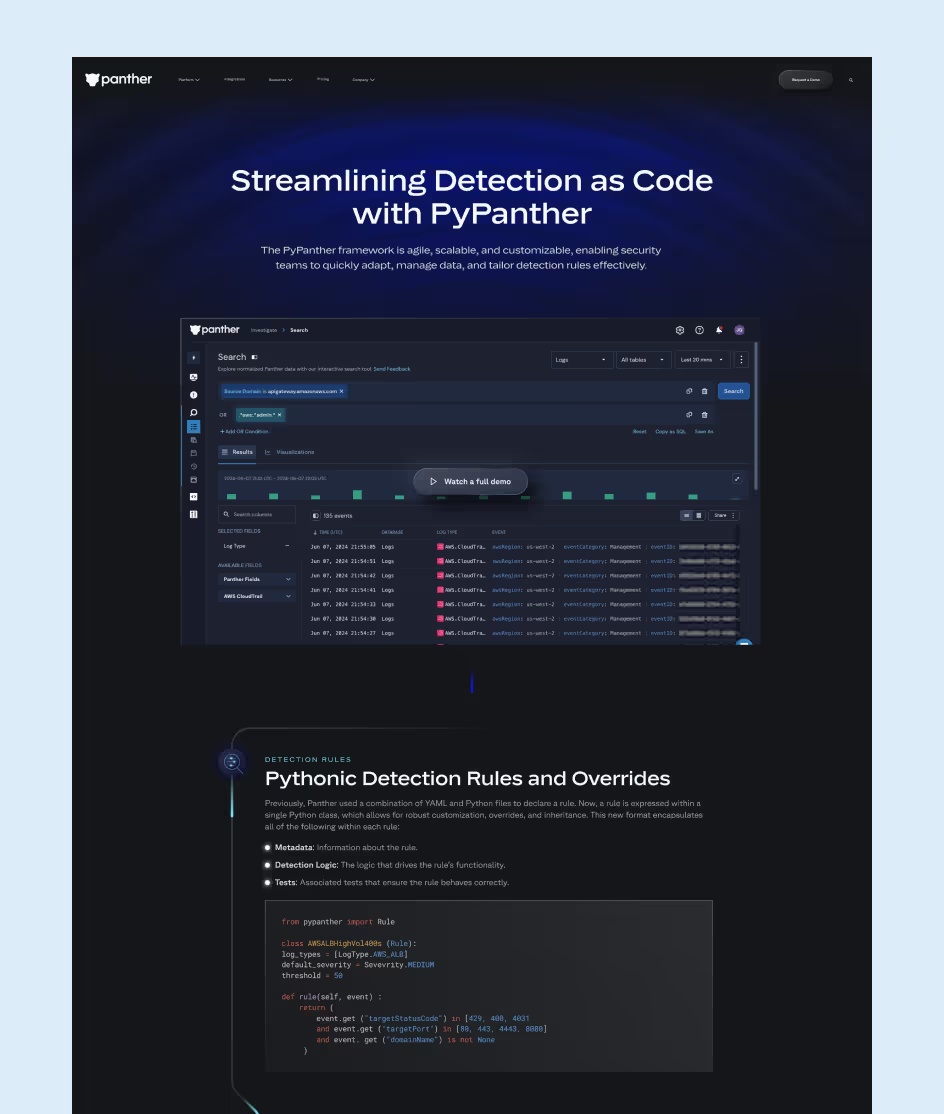Viewport: 944px width, 1114px height.
Task: Delete the Source Domain filter row
Action: pos(705,391)
